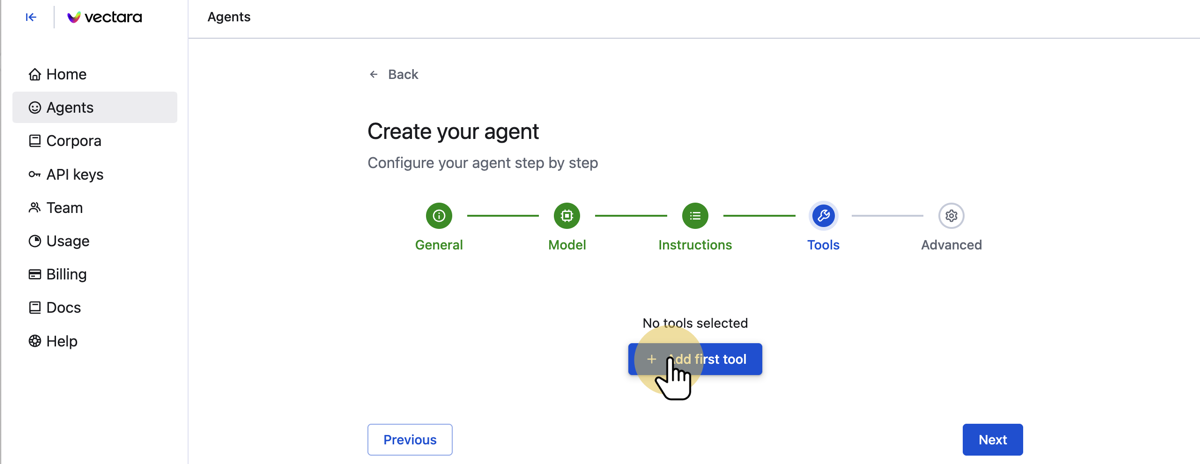Open Docs in the sidebar
This screenshot has width=1200, height=464.
click(63, 308)
